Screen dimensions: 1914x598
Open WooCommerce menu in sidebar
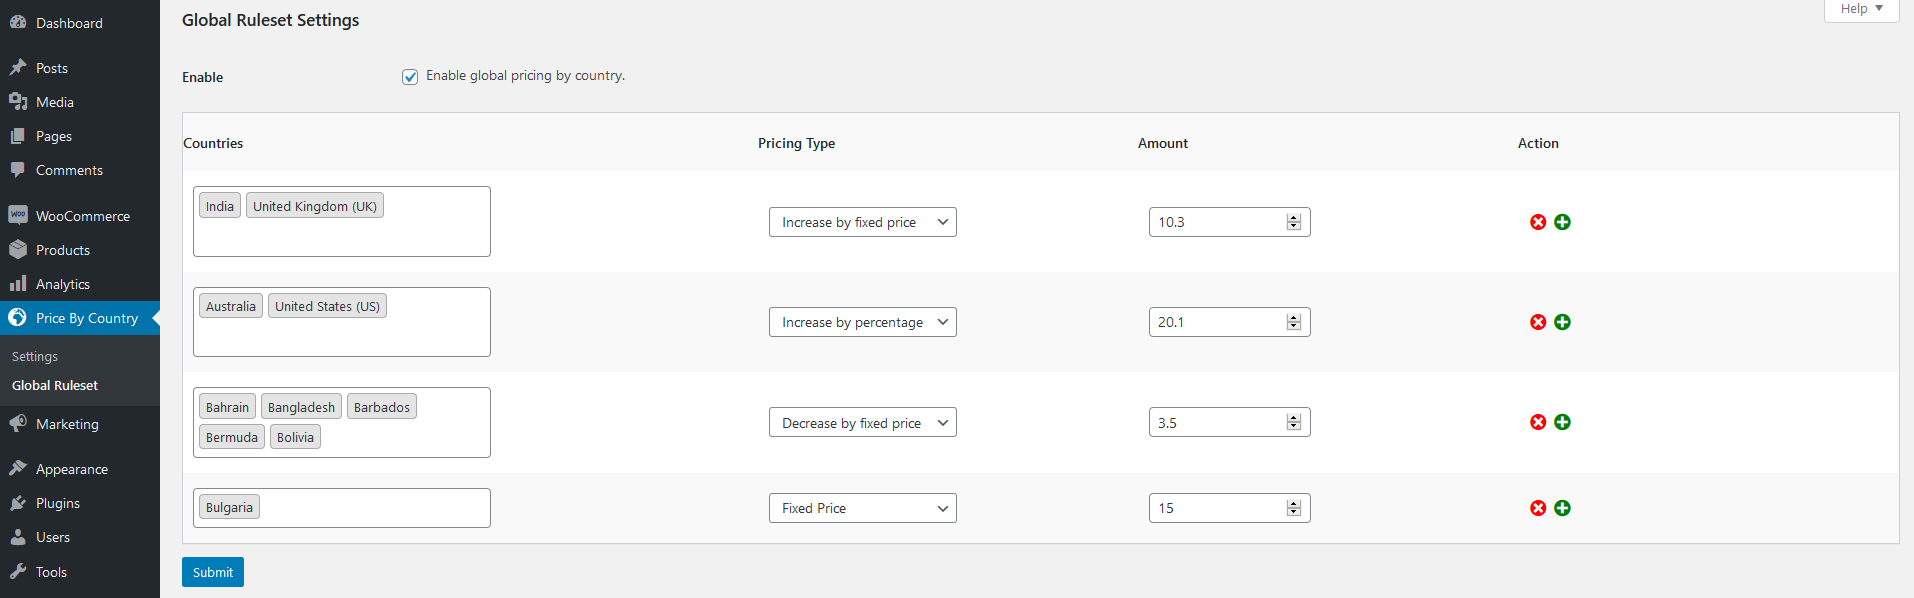click(82, 216)
